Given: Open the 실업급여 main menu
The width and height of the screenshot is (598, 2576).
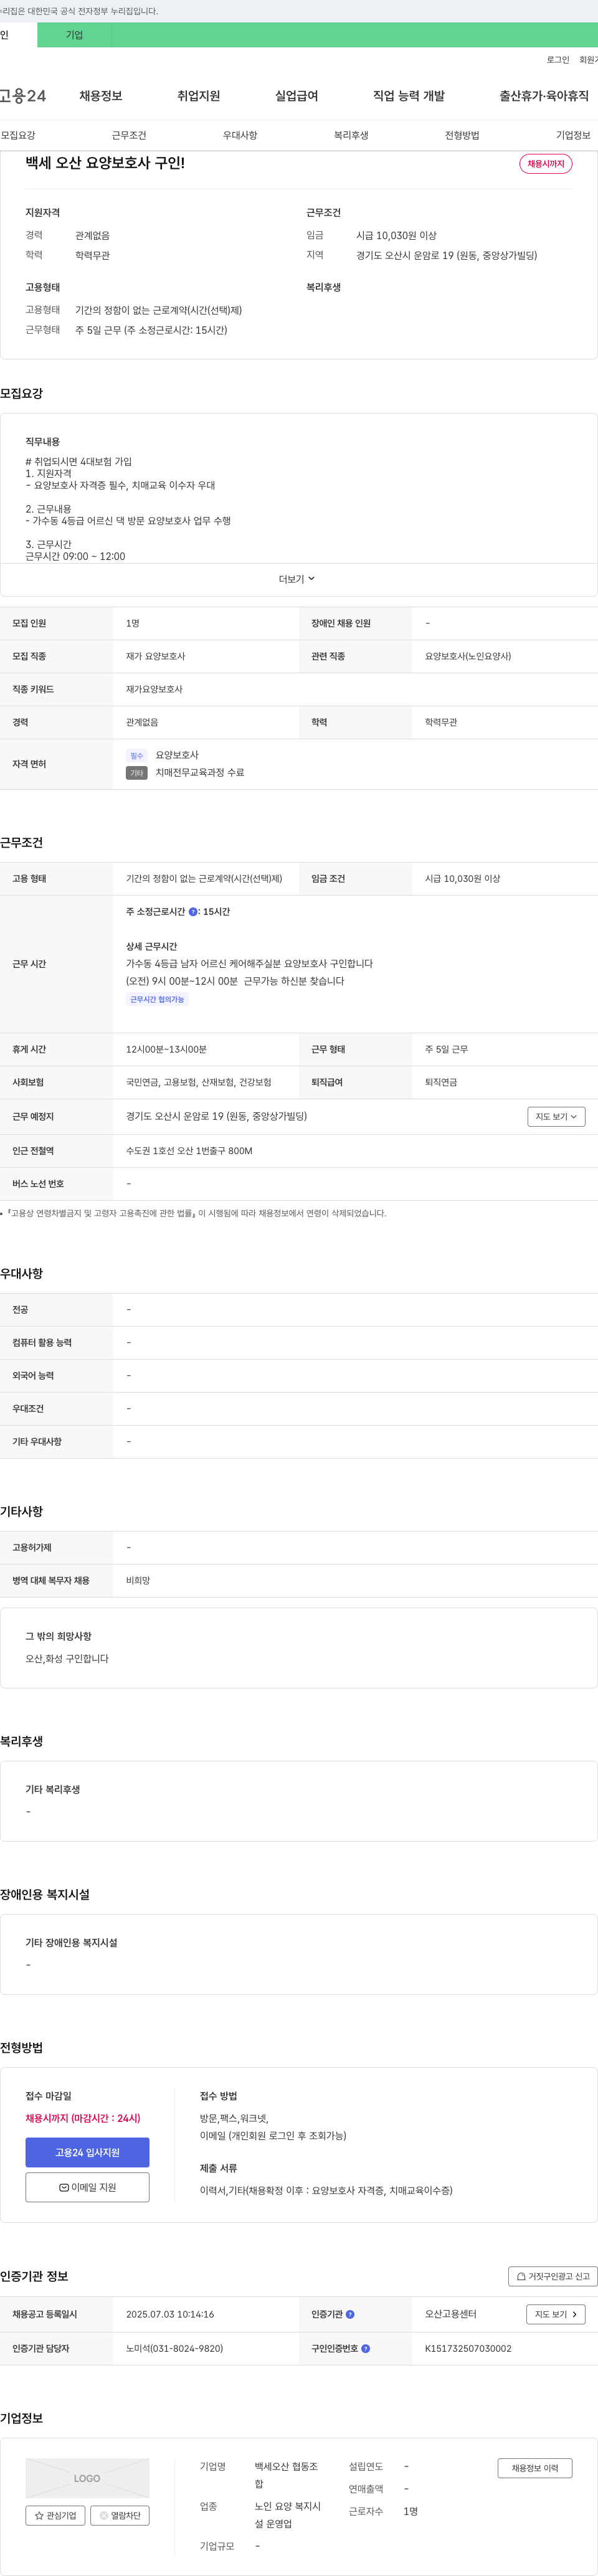Looking at the screenshot, I should click(x=296, y=96).
